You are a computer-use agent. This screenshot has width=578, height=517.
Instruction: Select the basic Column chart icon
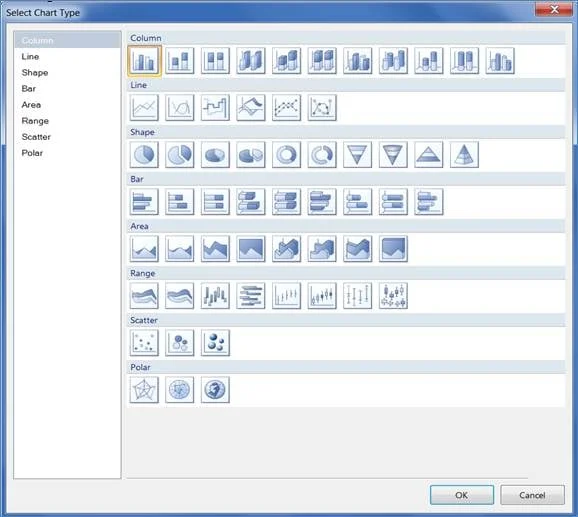[144, 61]
